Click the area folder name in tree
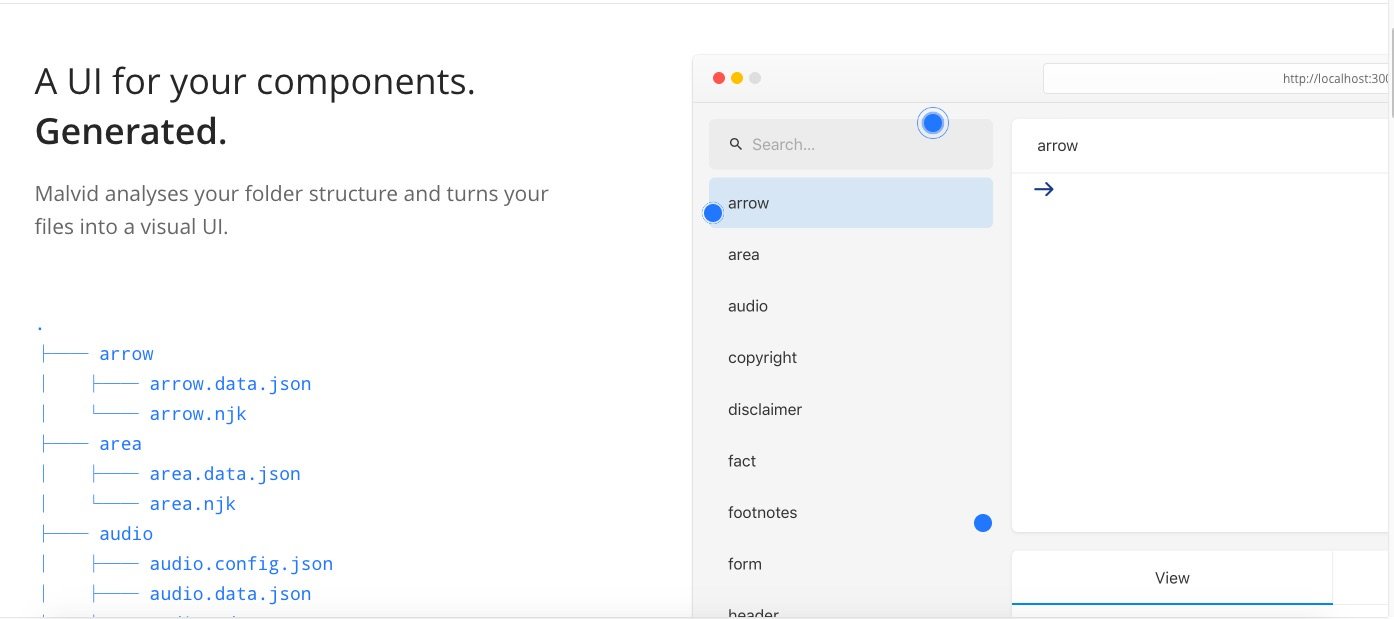Screen dimensions: 1394x619 (120, 444)
